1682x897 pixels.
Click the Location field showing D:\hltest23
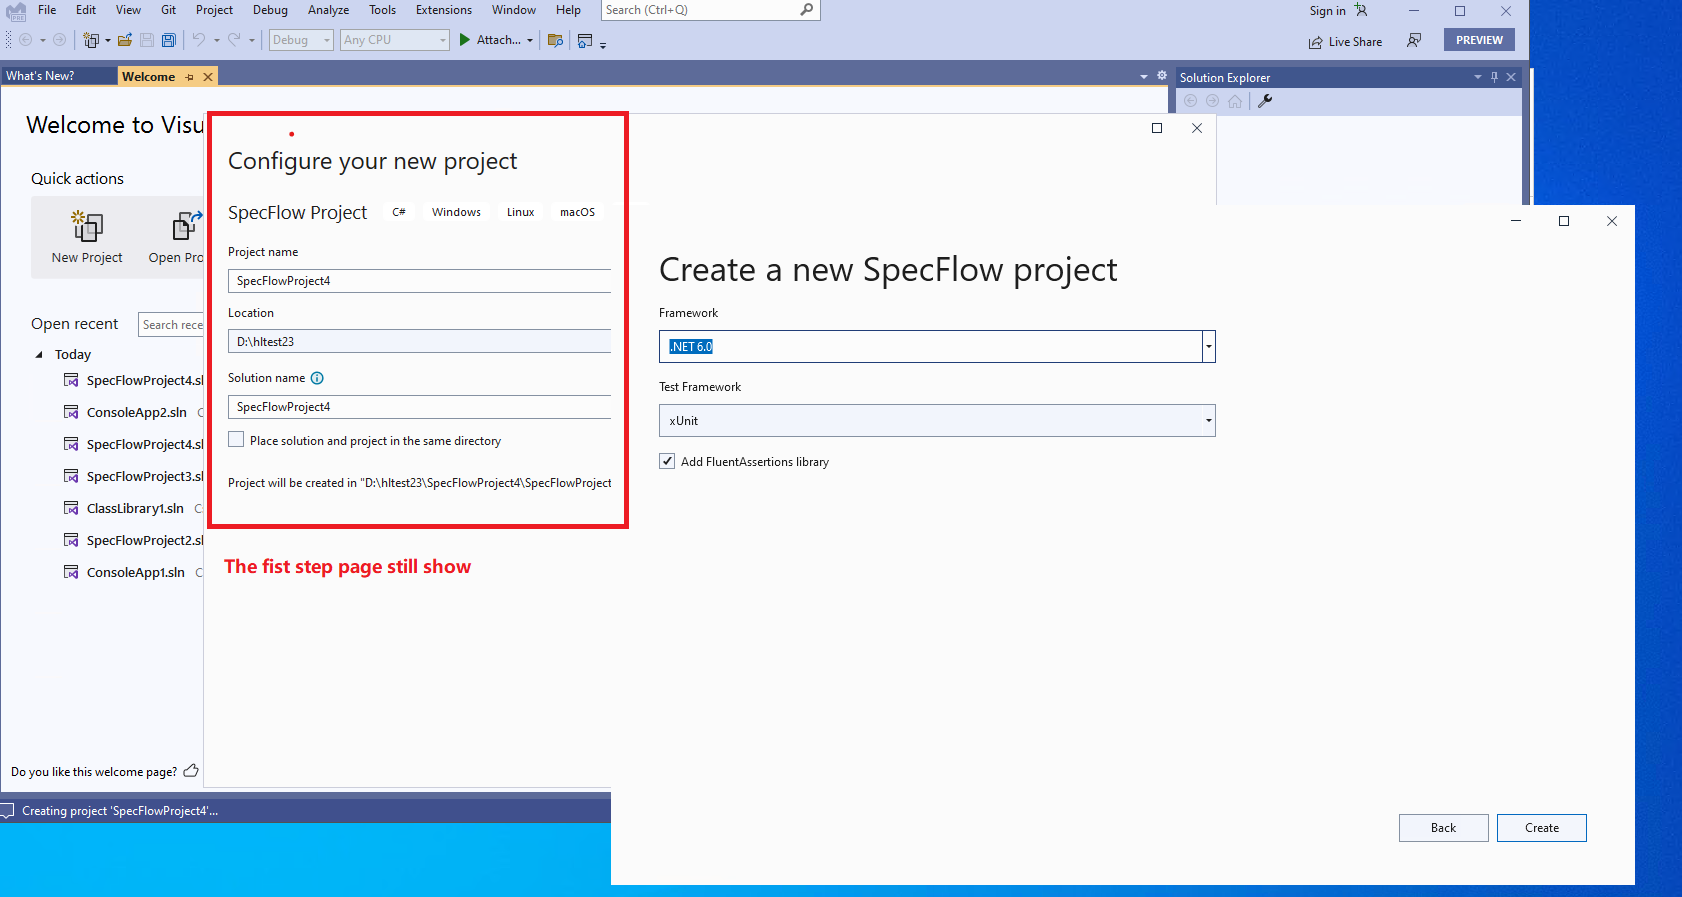[x=419, y=342]
